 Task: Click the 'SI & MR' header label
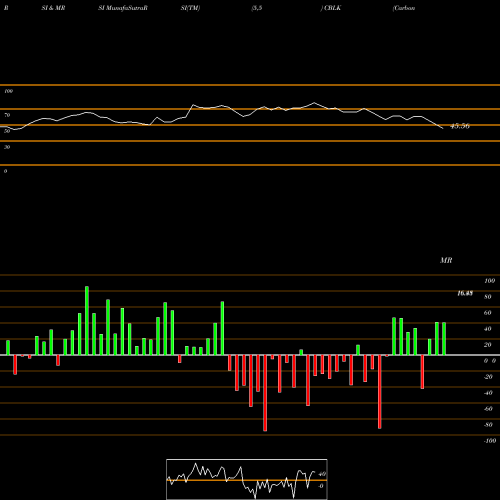click(53, 8)
